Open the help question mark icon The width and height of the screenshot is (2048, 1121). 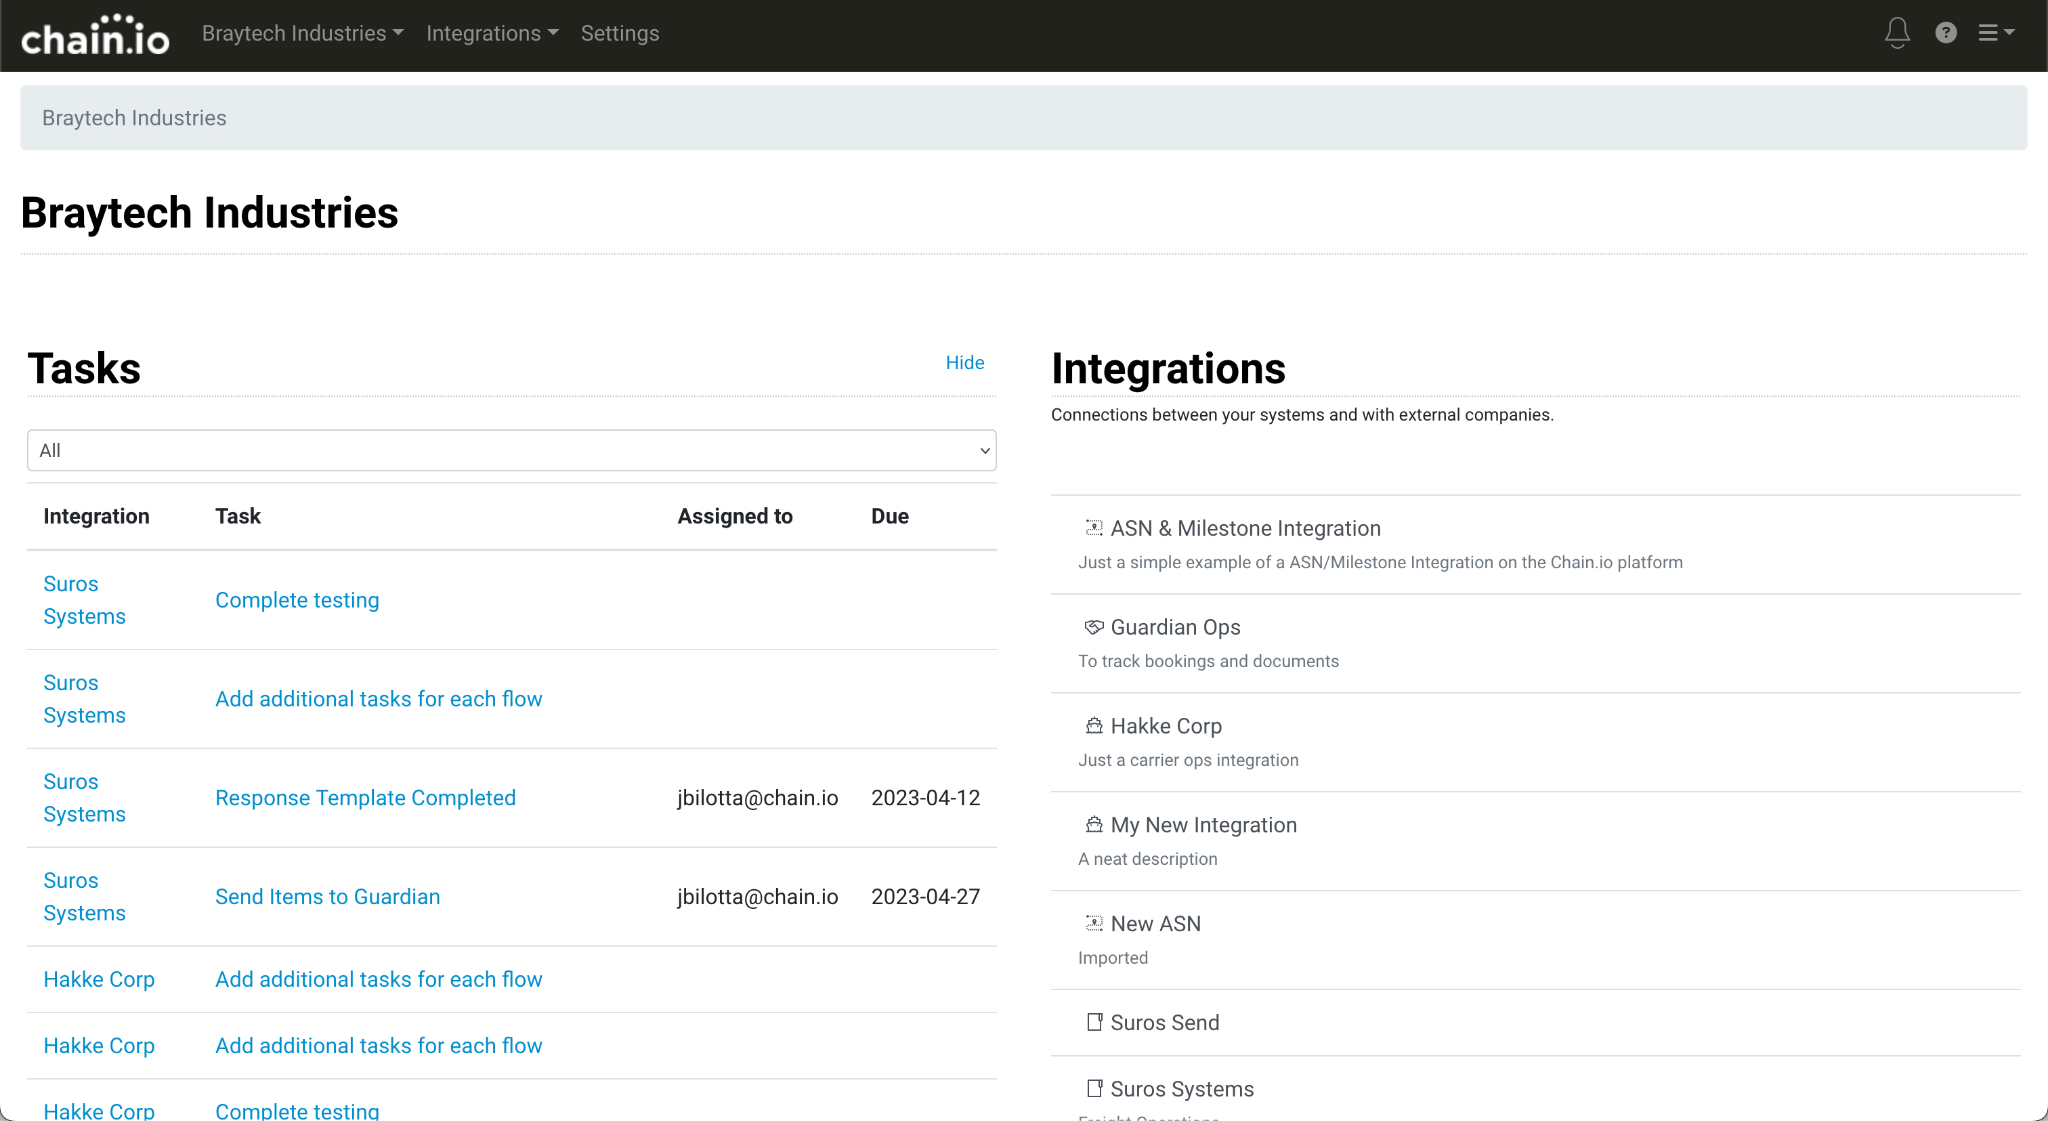coord(1946,33)
